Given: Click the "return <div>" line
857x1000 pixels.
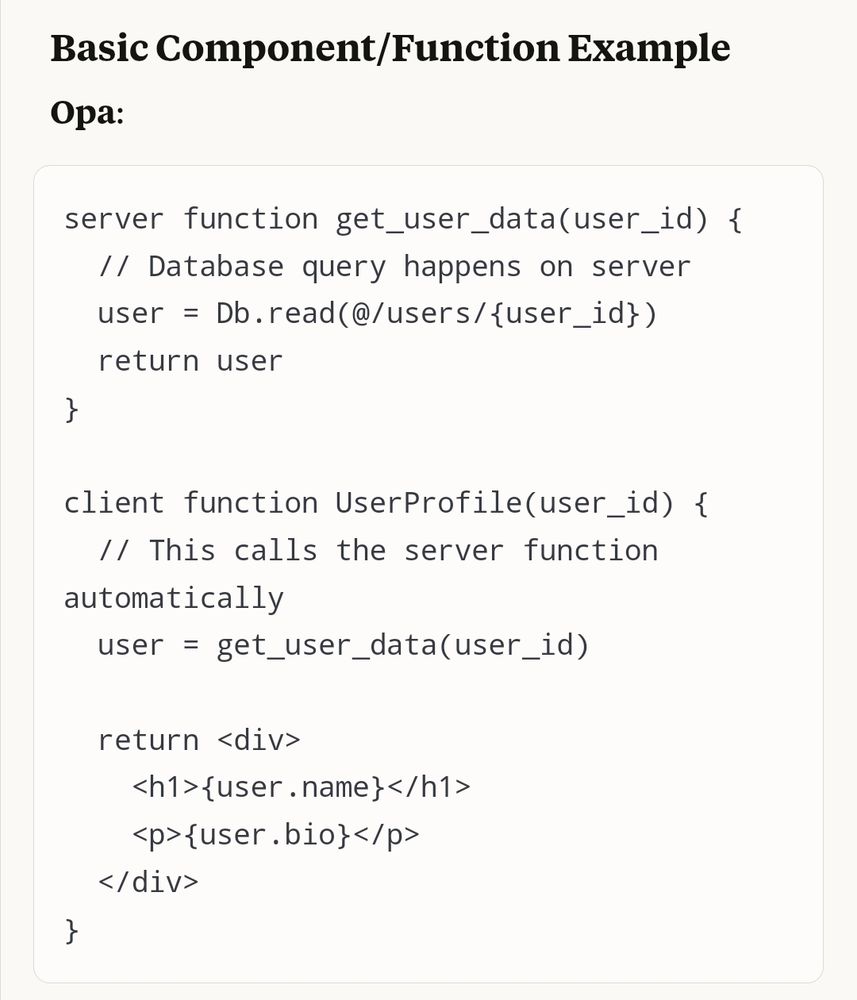Looking at the screenshot, I should (199, 740).
